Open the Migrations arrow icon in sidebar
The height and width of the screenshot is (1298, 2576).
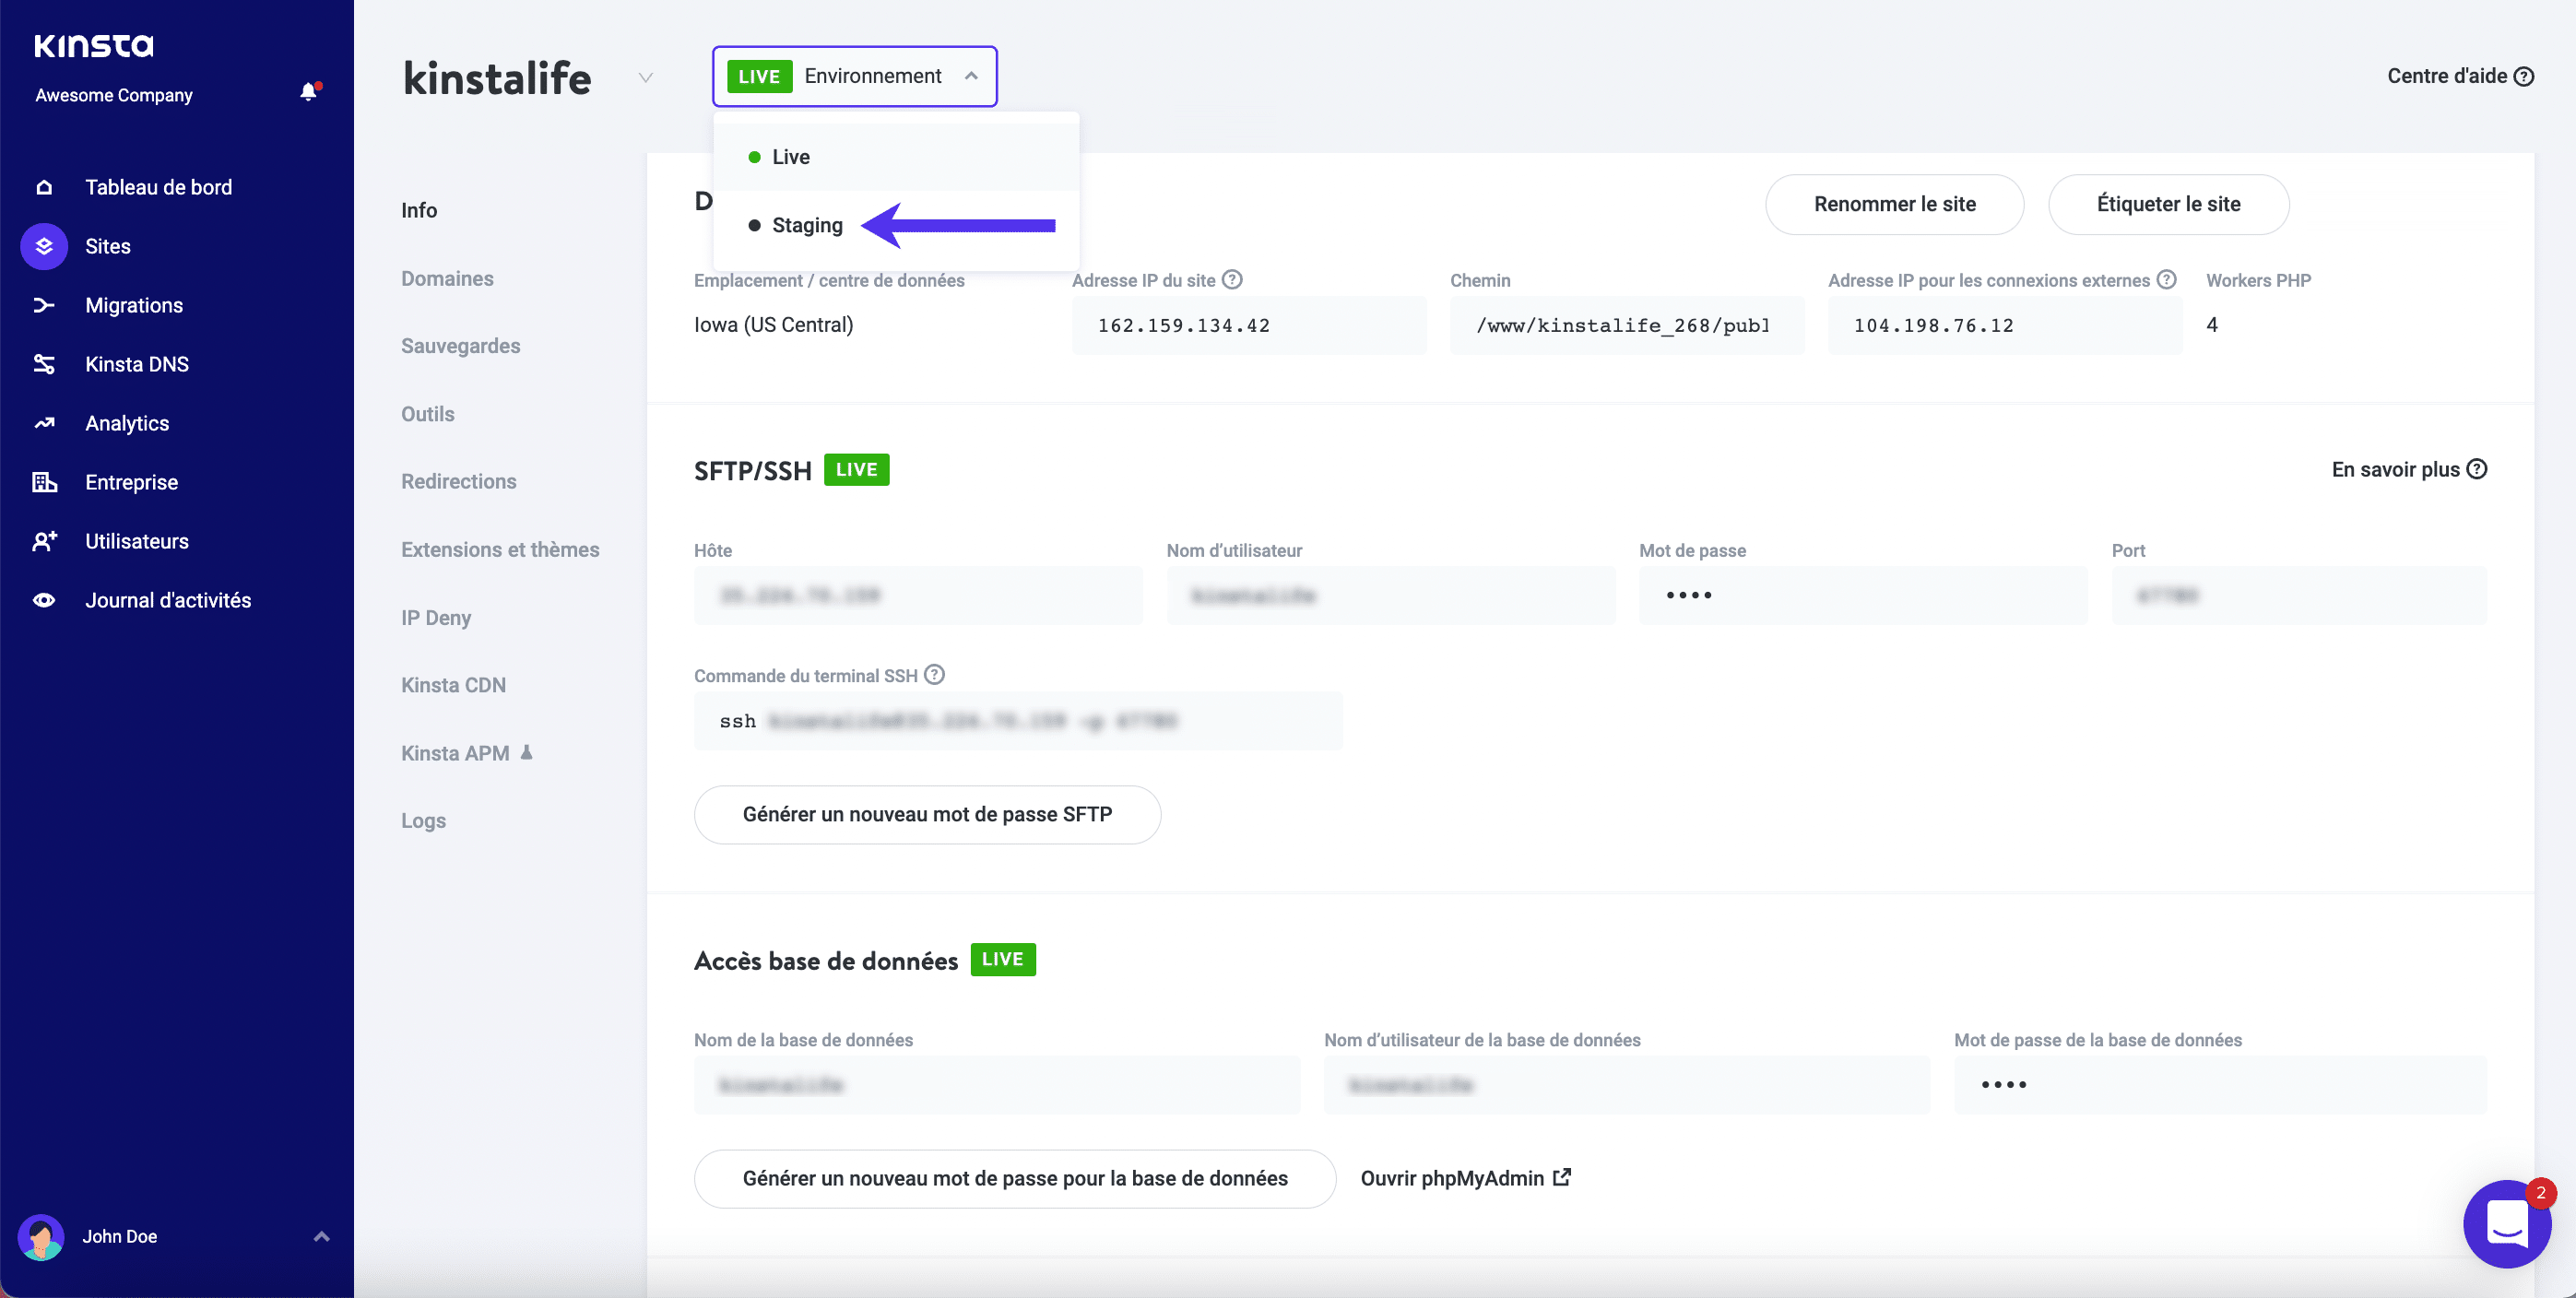click(44, 305)
